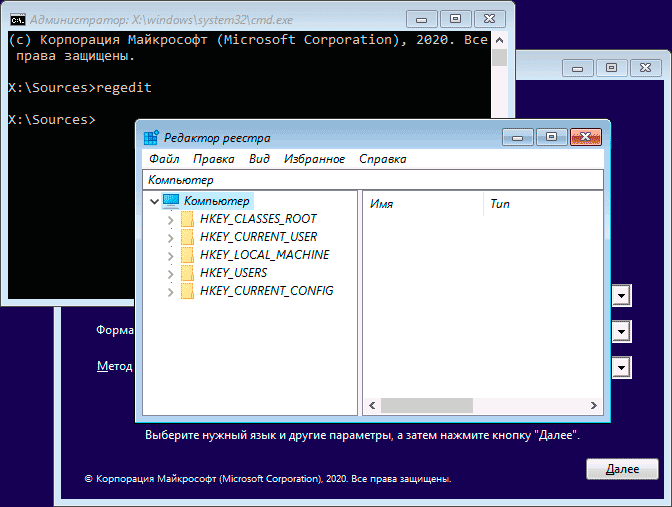The height and width of the screenshot is (507, 672).
Task: Close the cmd.exe command prompt window
Action: pos(489,19)
